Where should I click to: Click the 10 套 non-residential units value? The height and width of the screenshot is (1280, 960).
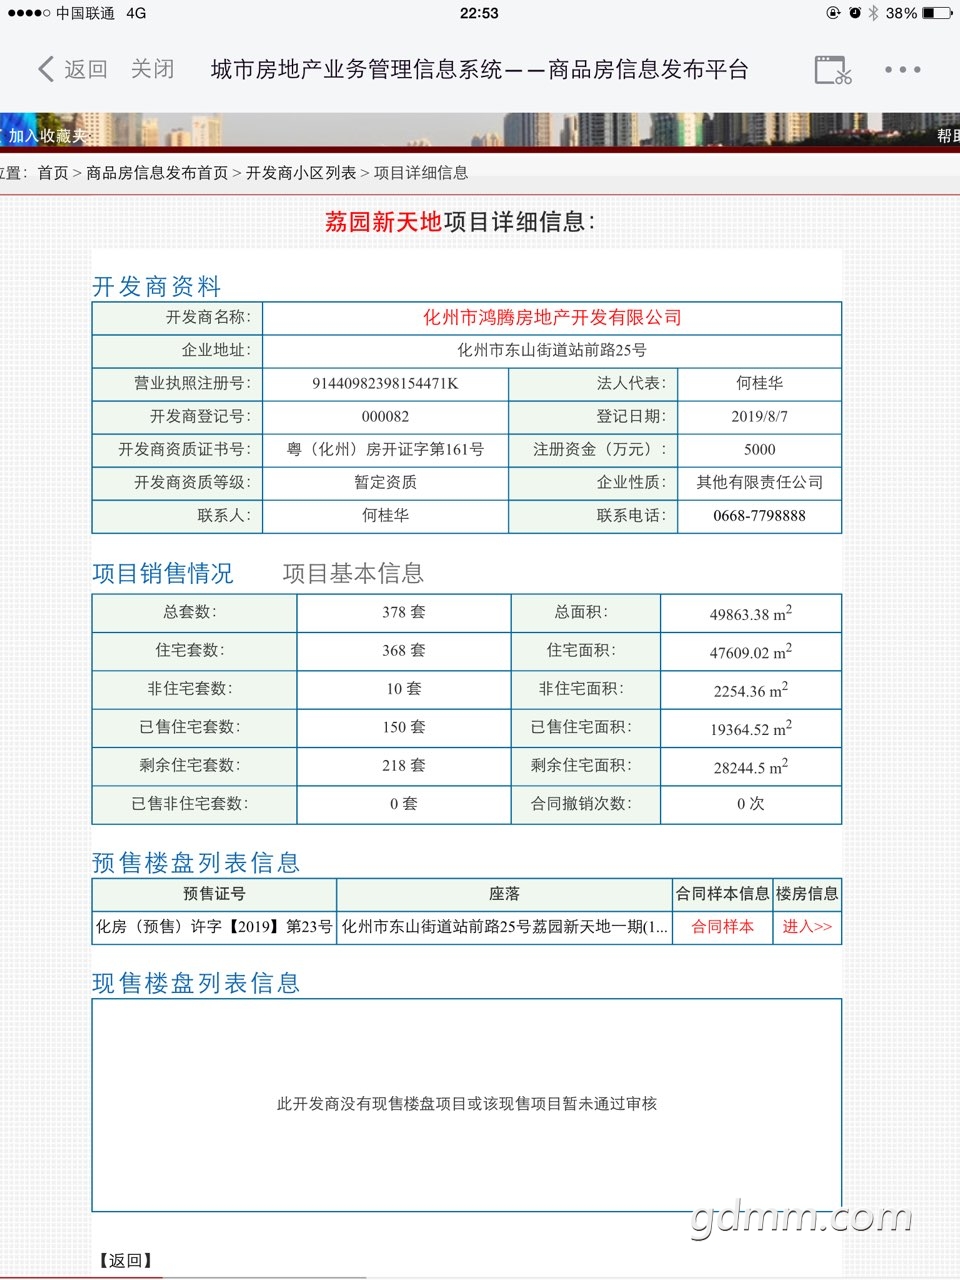pyautogui.click(x=404, y=689)
